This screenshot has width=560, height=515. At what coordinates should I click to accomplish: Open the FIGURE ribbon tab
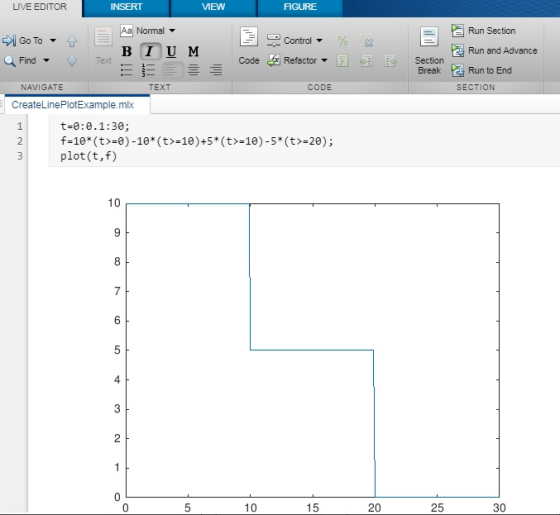(300, 7)
